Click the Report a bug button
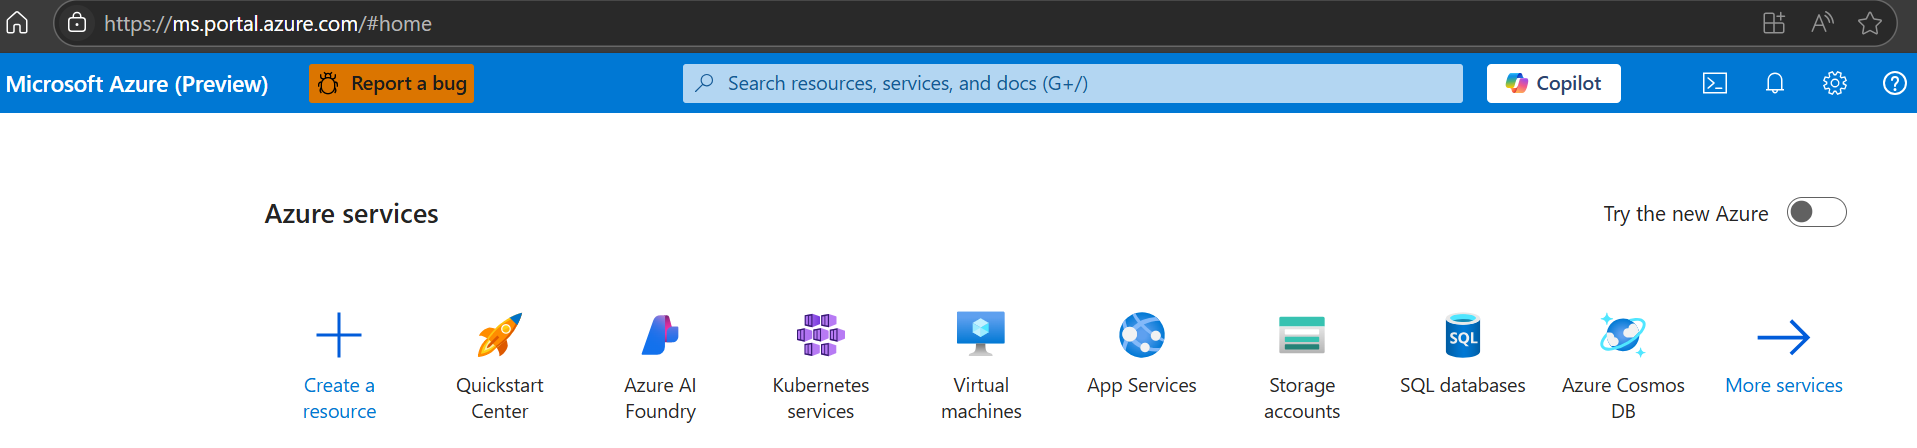The image size is (1917, 448). (391, 84)
